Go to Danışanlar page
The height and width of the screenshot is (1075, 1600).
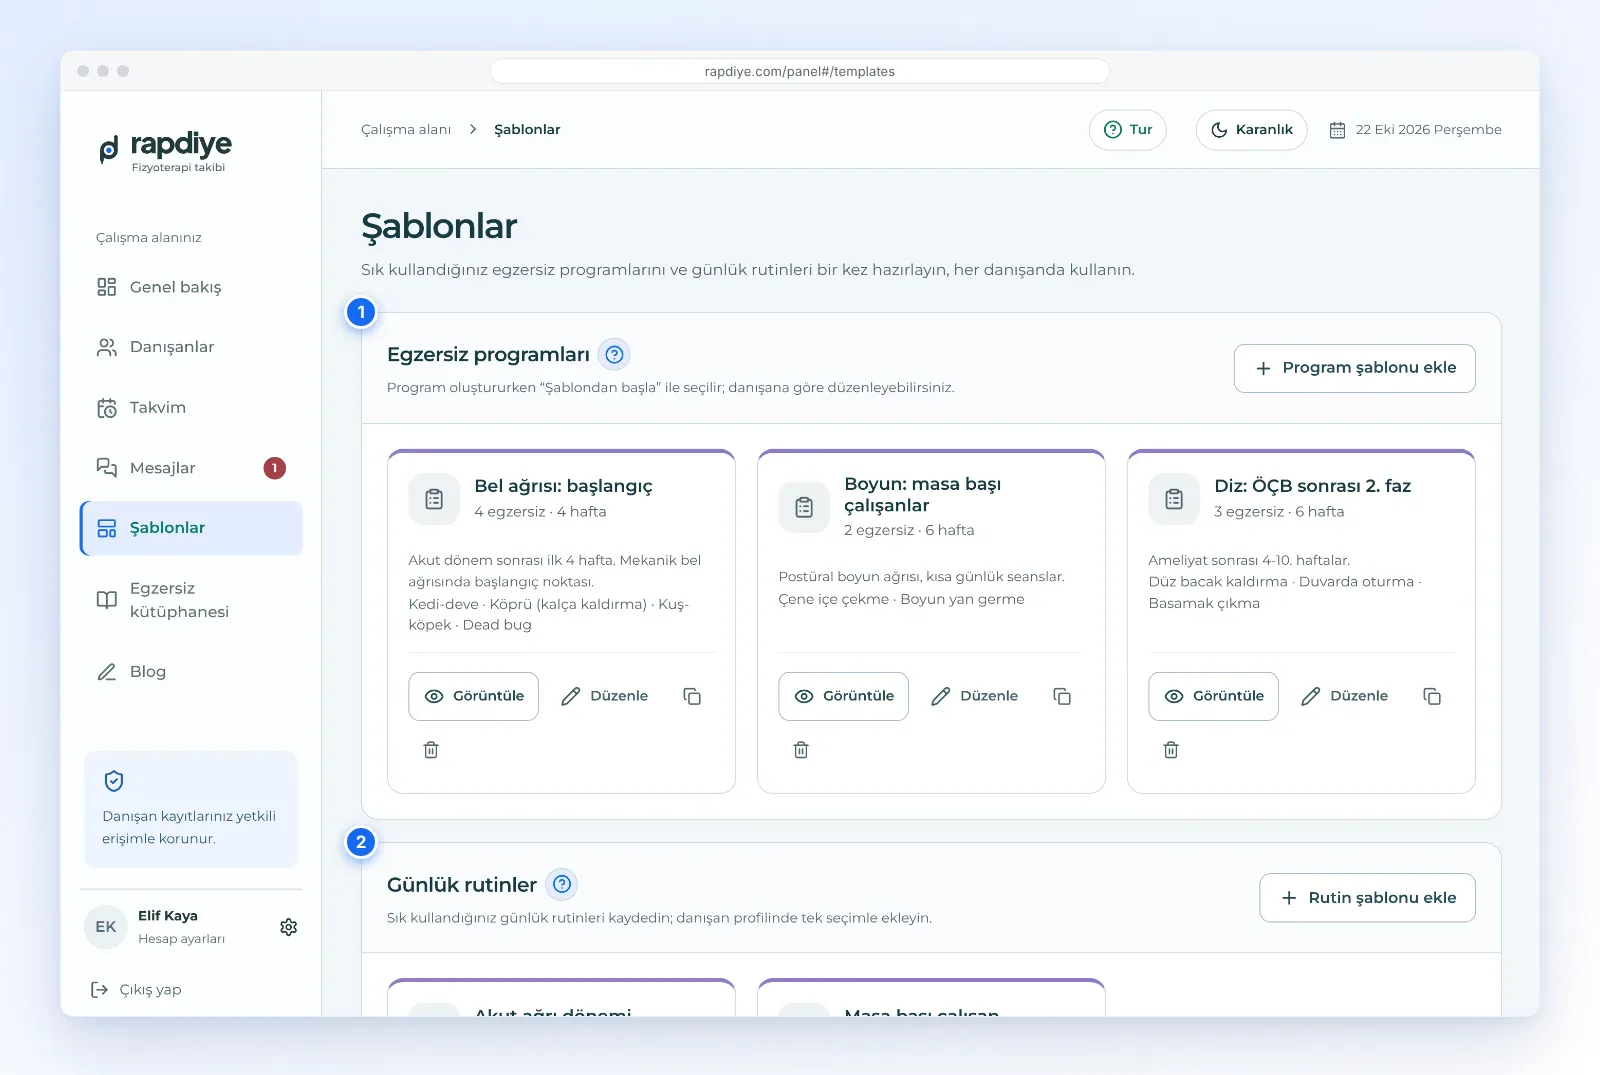[191, 347]
